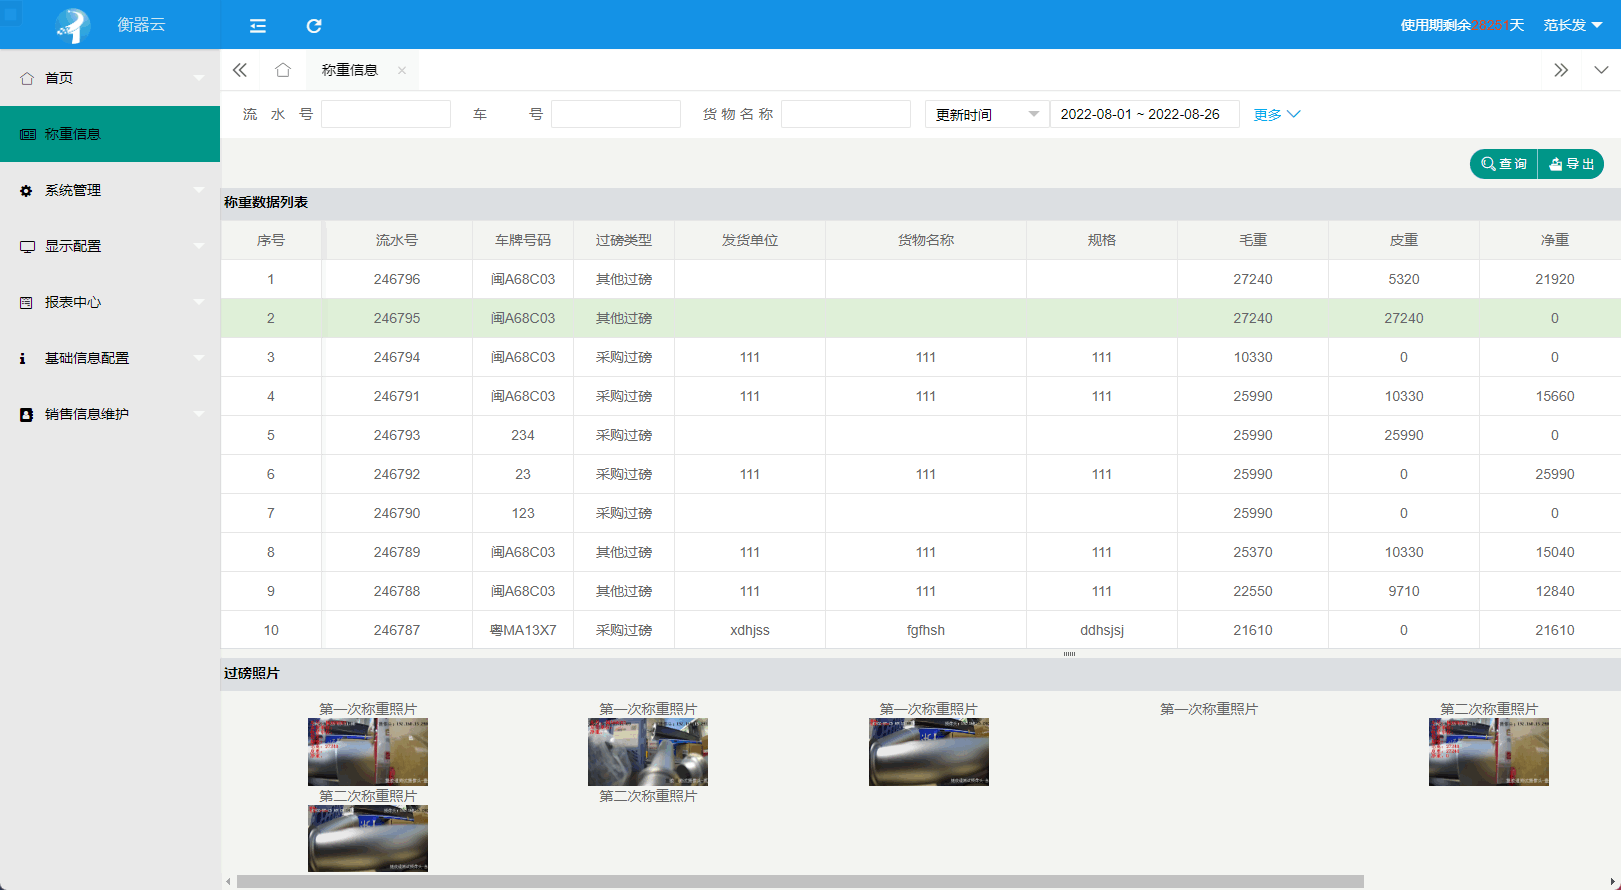
Task: Click the 毛重 column header
Action: tap(1253, 240)
